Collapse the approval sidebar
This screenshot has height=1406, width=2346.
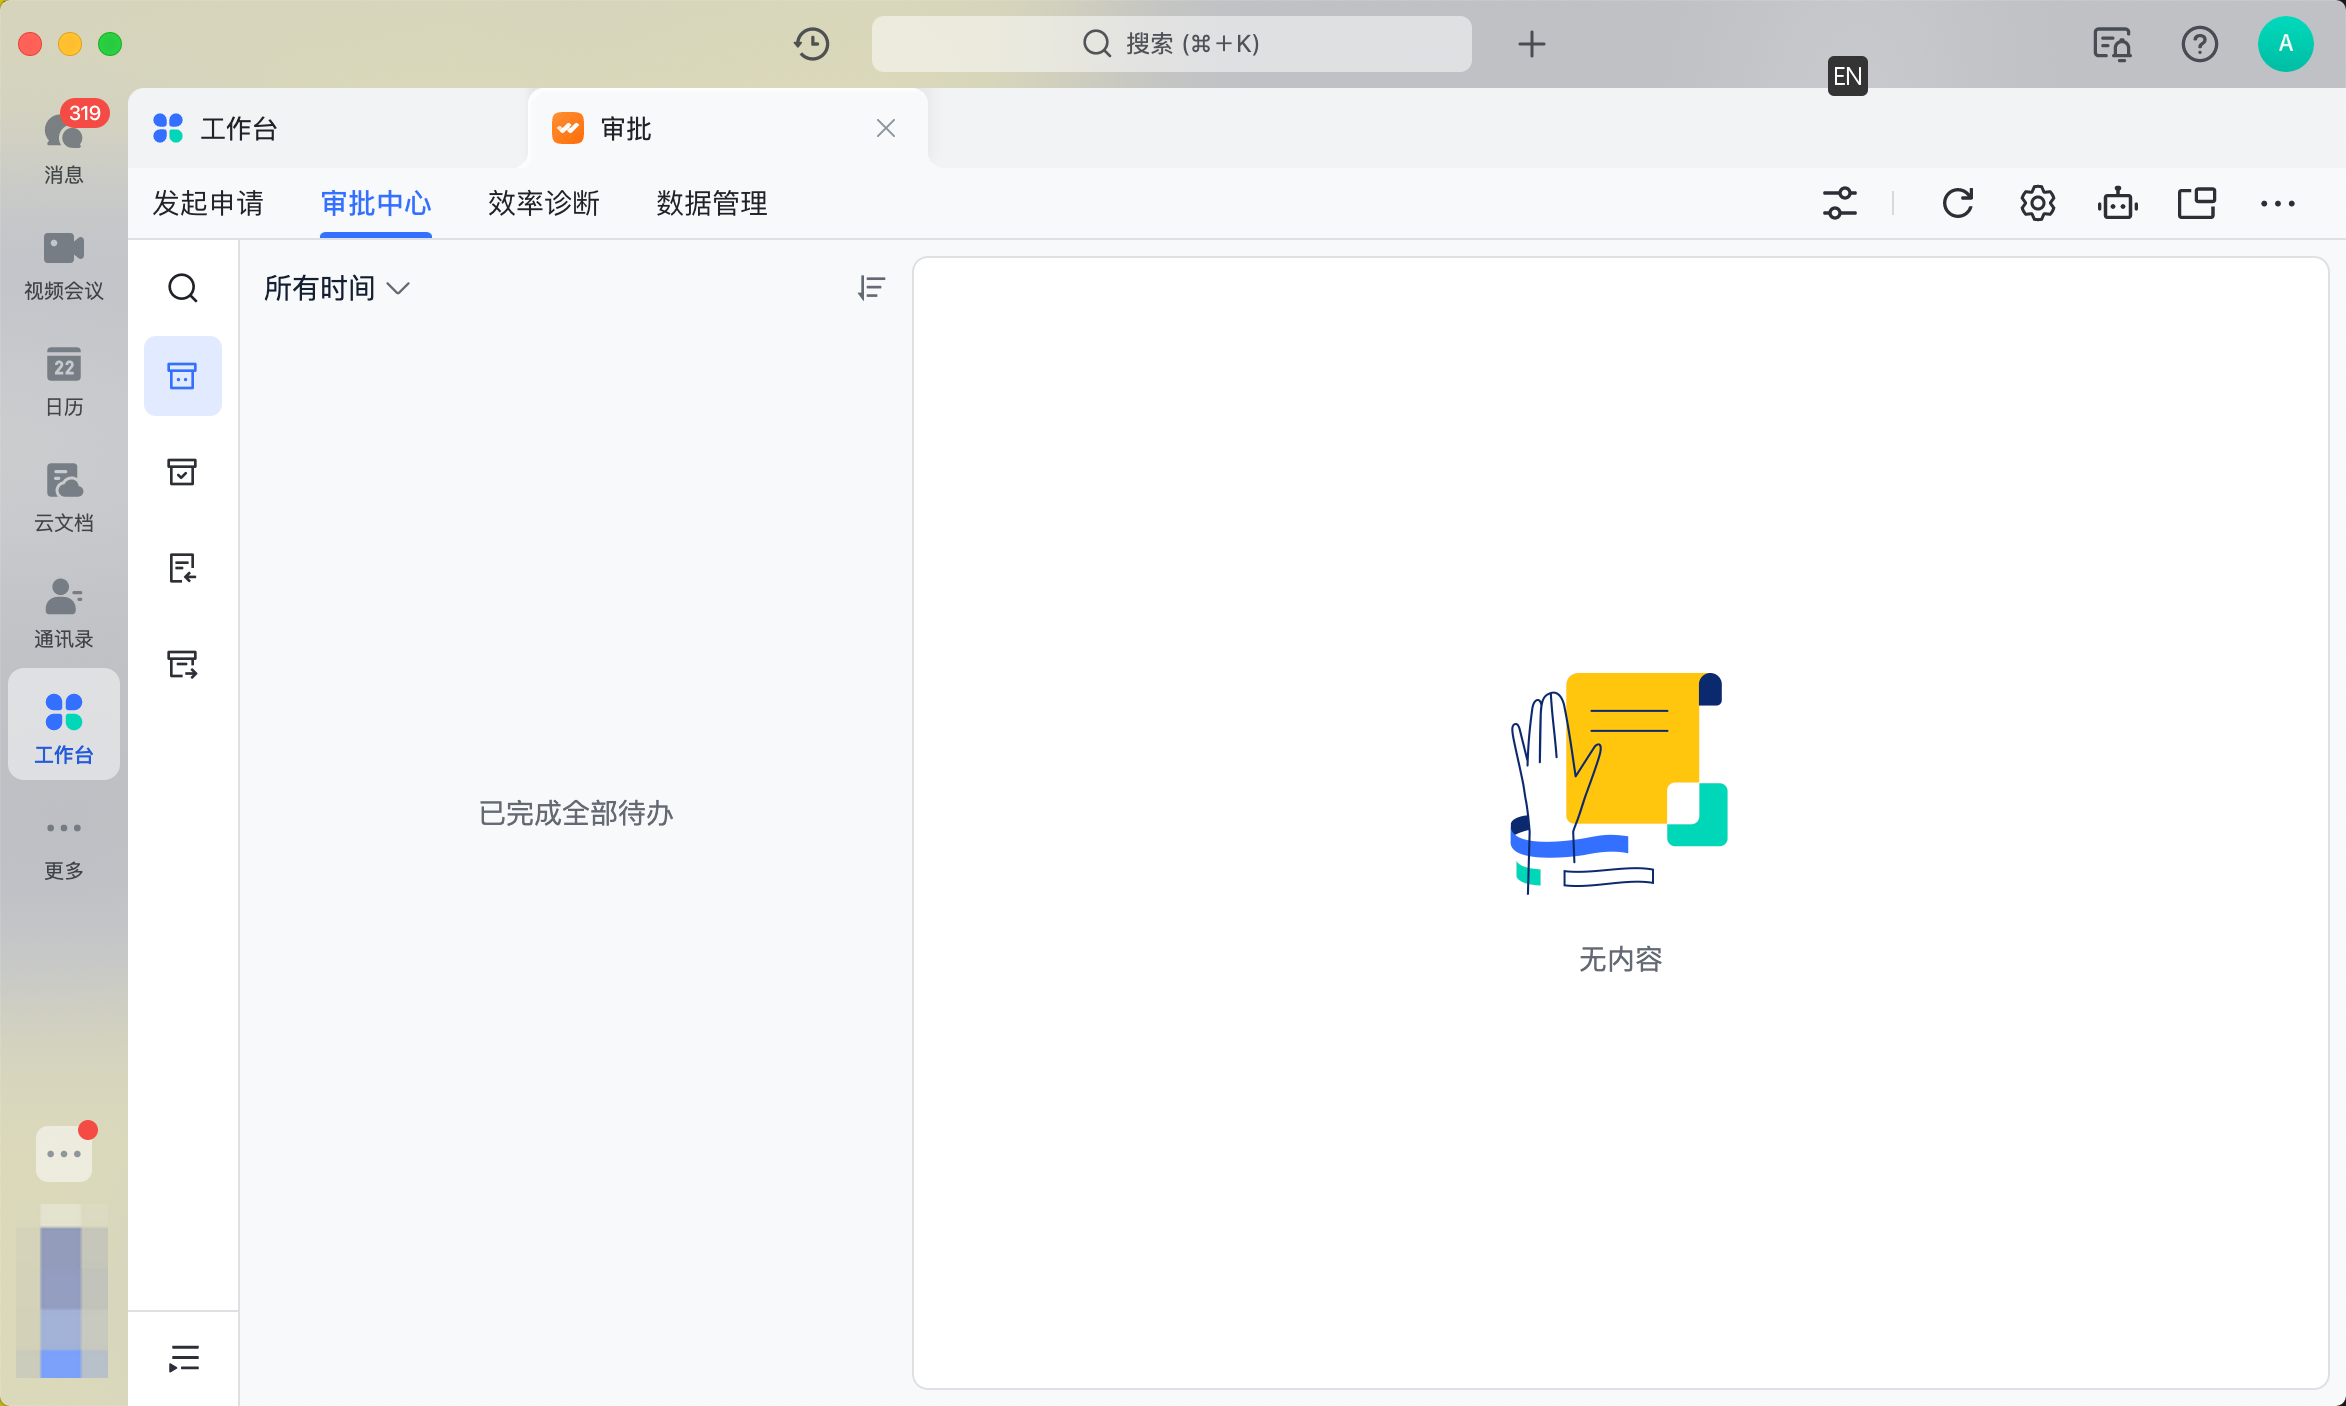point(183,1358)
